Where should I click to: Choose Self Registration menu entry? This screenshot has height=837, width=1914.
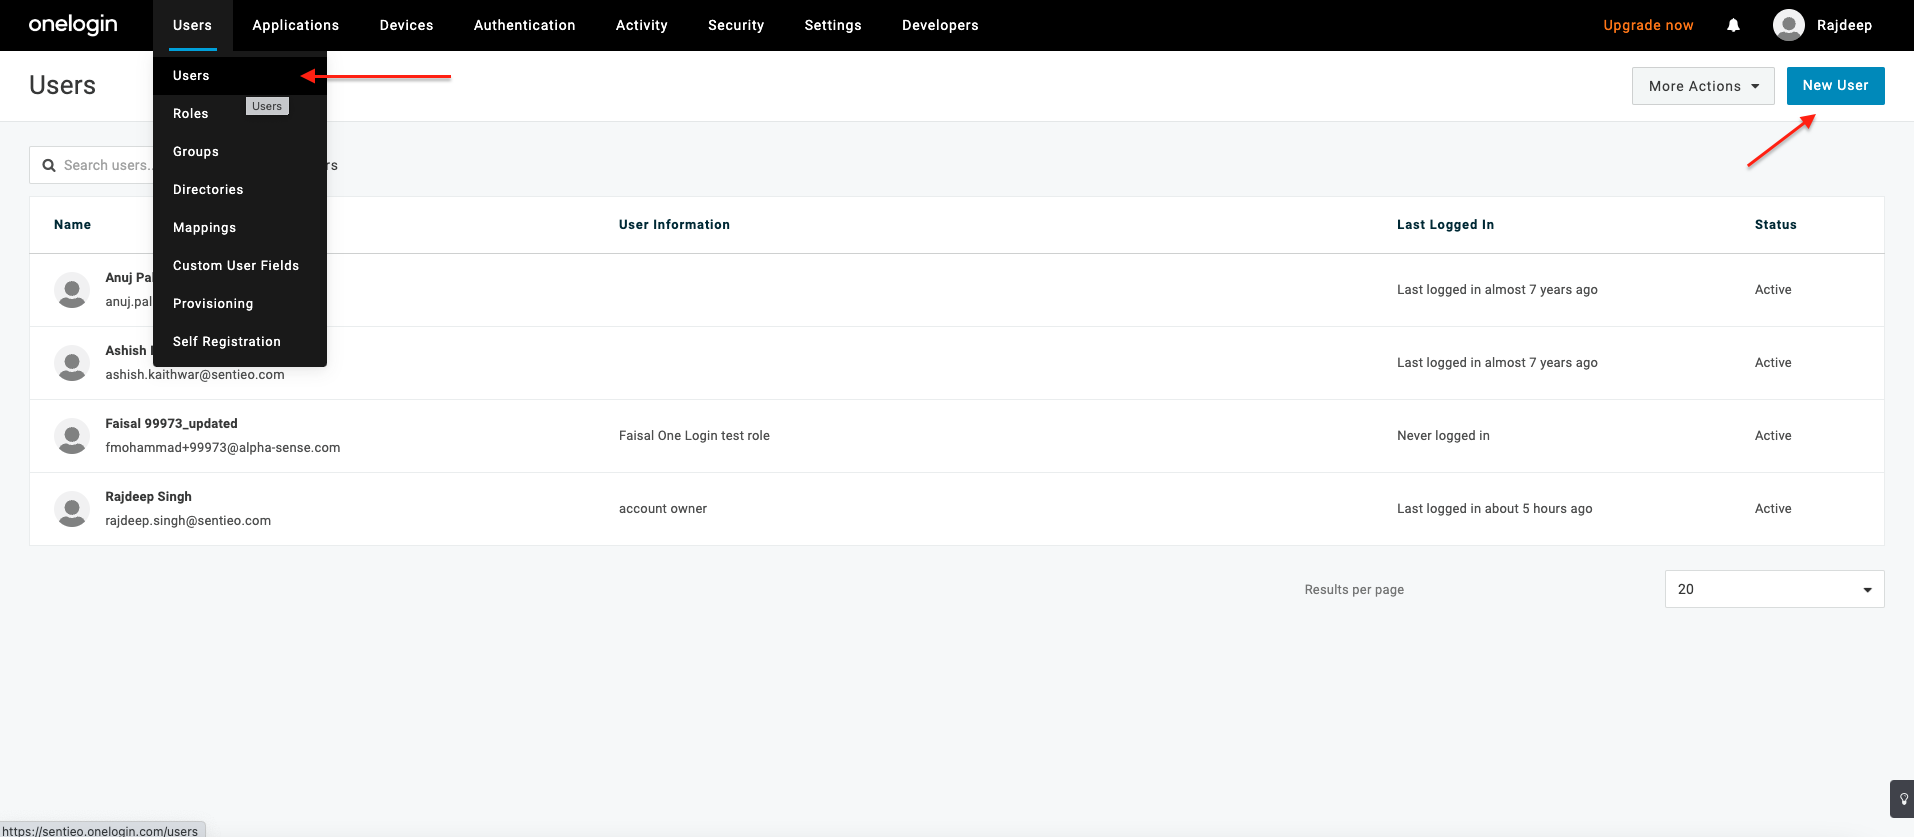pyautogui.click(x=226, y=342)
